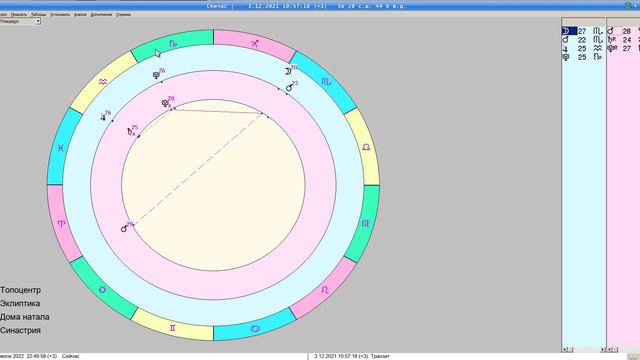Select the Moon glyph in outer blue ring

tap(288, 71)
